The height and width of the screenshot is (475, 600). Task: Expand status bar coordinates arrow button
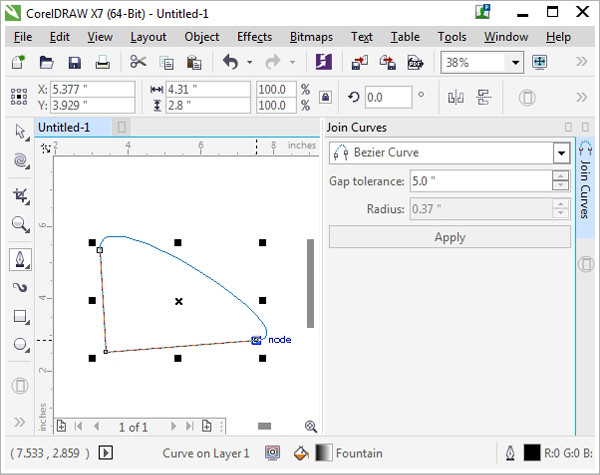[x=106, y=453]
